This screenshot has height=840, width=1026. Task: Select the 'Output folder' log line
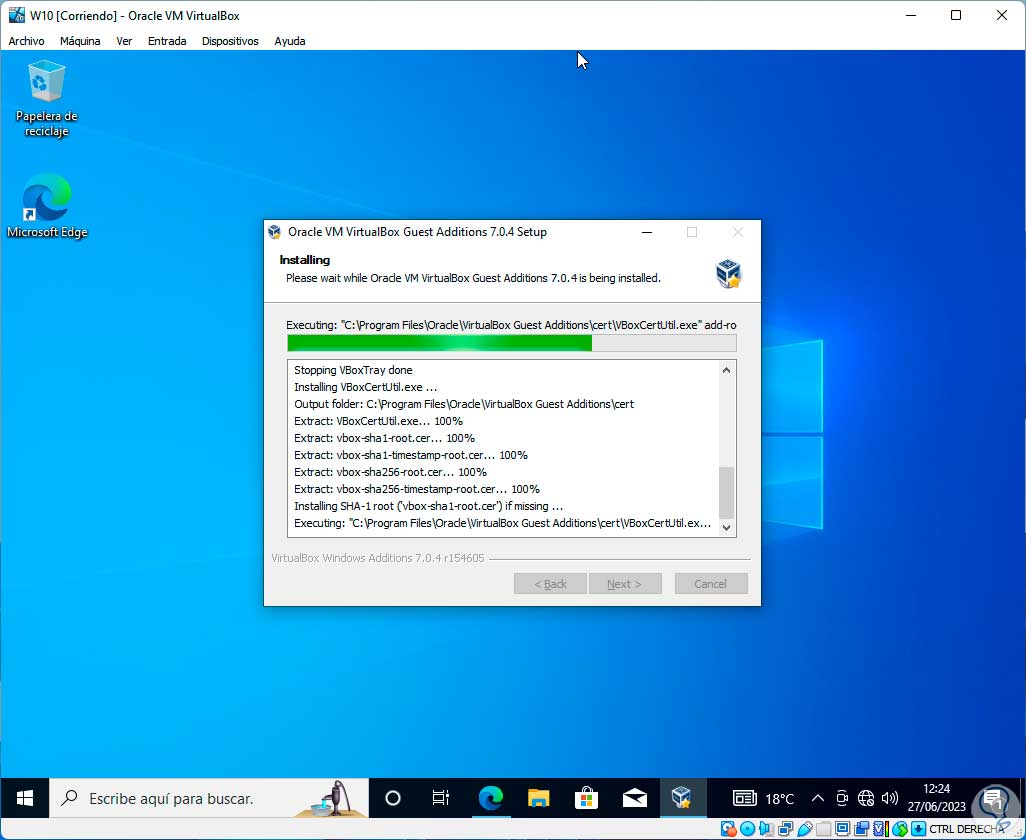coord(464,404)
